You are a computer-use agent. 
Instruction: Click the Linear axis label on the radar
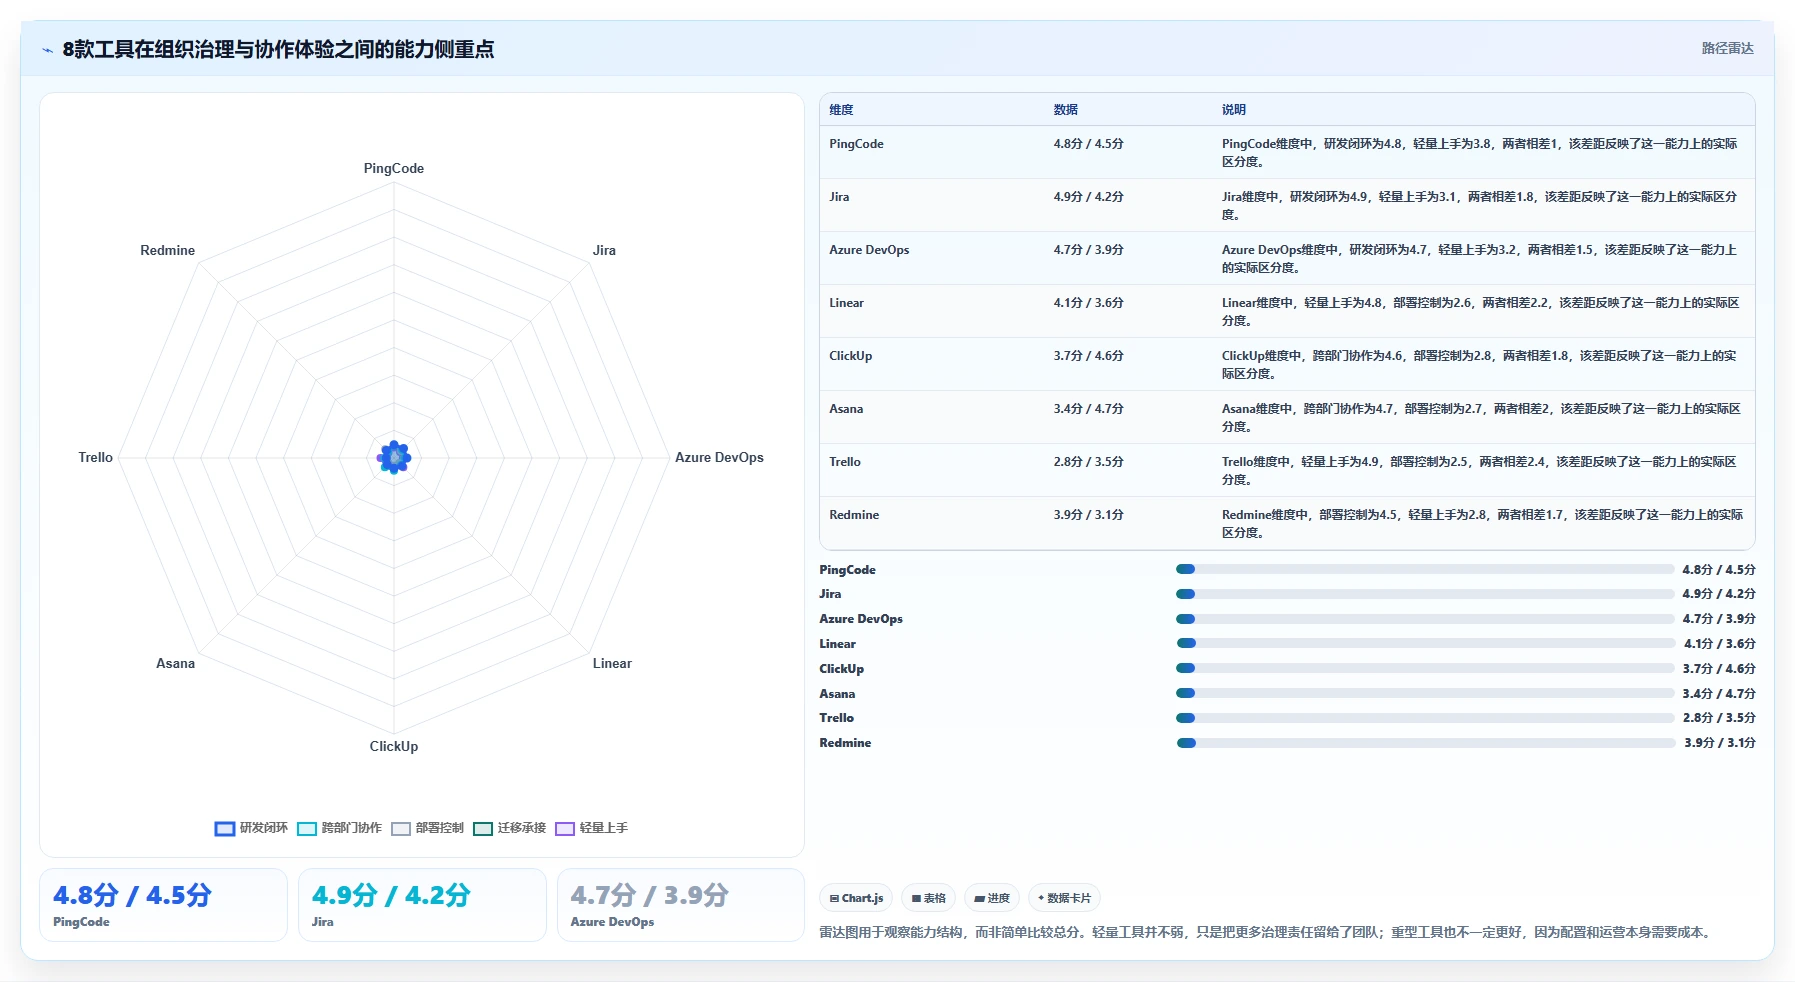(612, 663)
